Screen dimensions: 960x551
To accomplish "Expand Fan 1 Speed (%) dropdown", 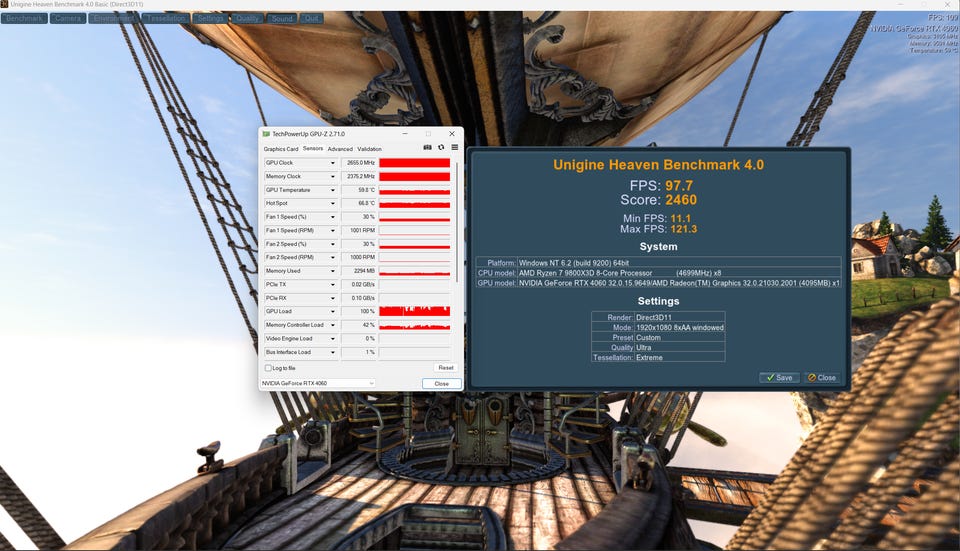I will pos(332,217).
